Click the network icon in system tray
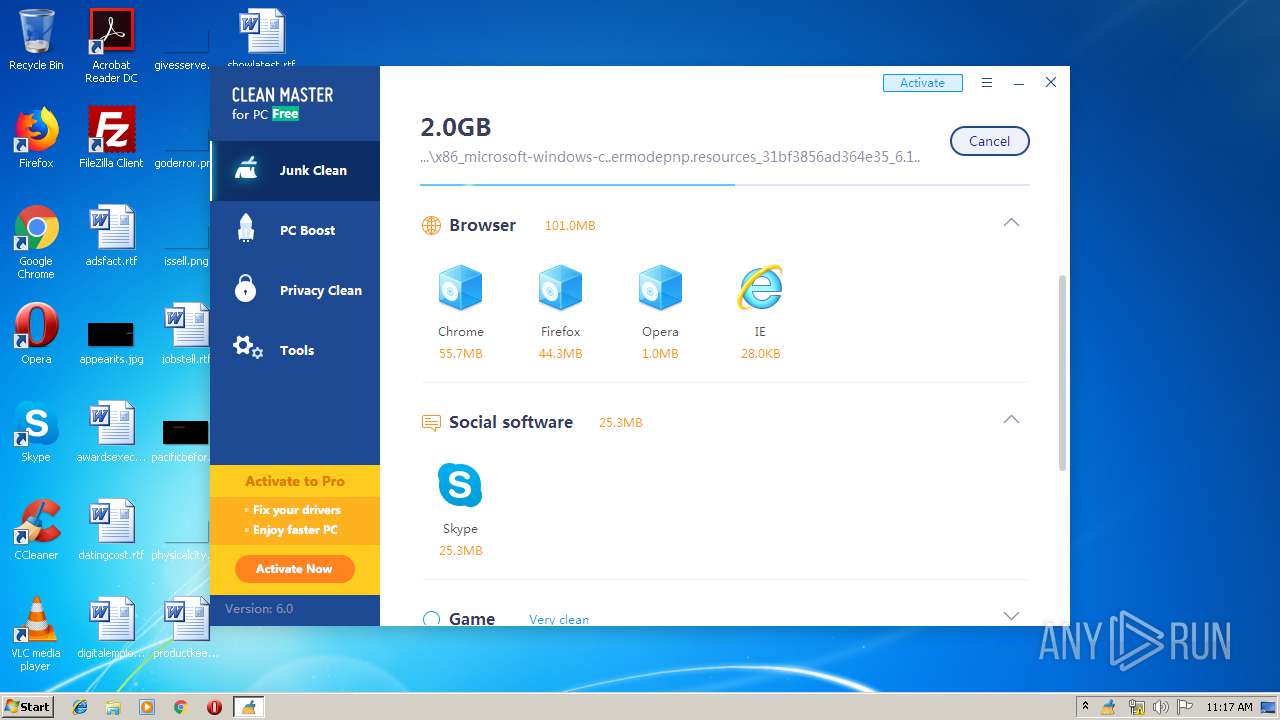Viewport: 1280px width, 720px height. 1137,707
